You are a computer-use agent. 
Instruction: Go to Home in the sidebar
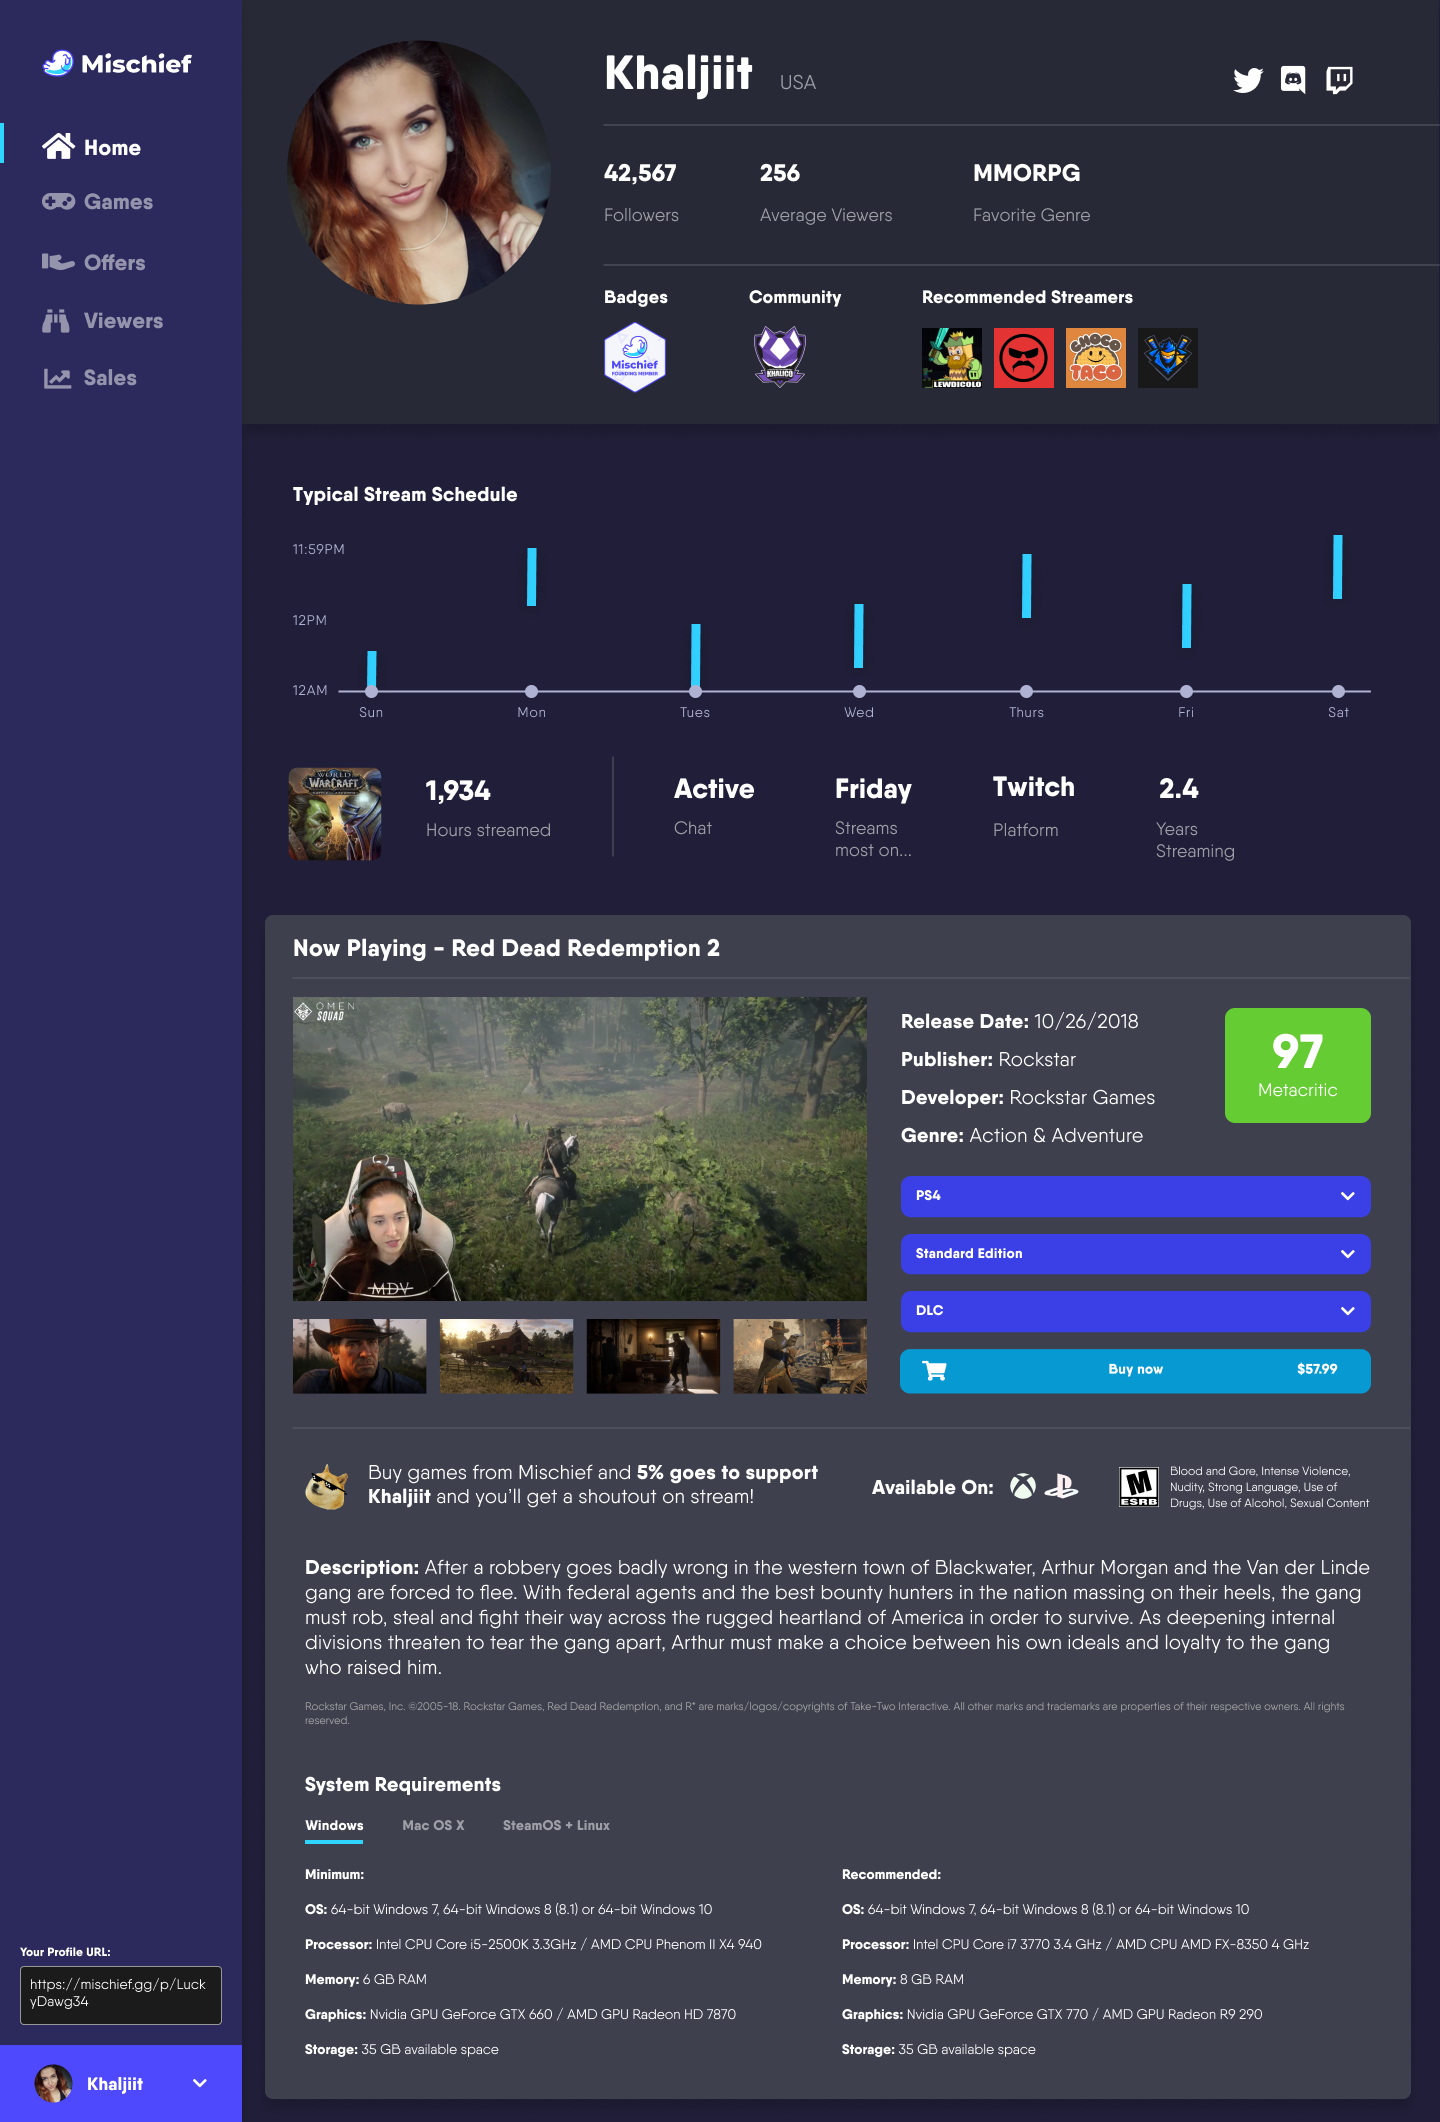tap(92, 147)
